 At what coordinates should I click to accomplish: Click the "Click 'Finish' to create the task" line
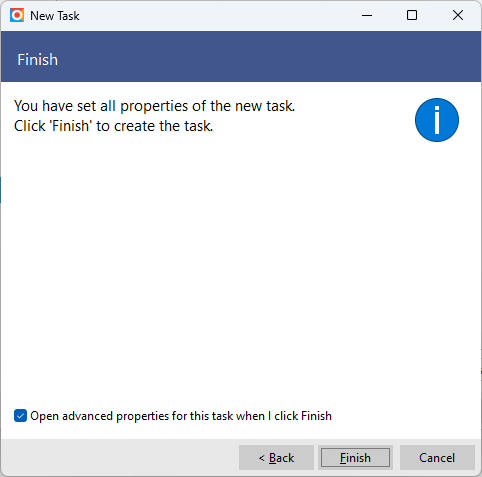point(114,126)
